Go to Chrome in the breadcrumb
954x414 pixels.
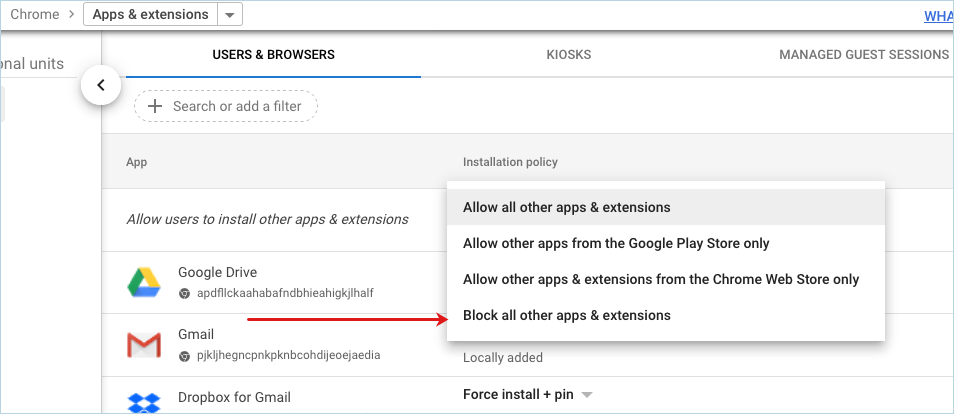coord(35,15)
